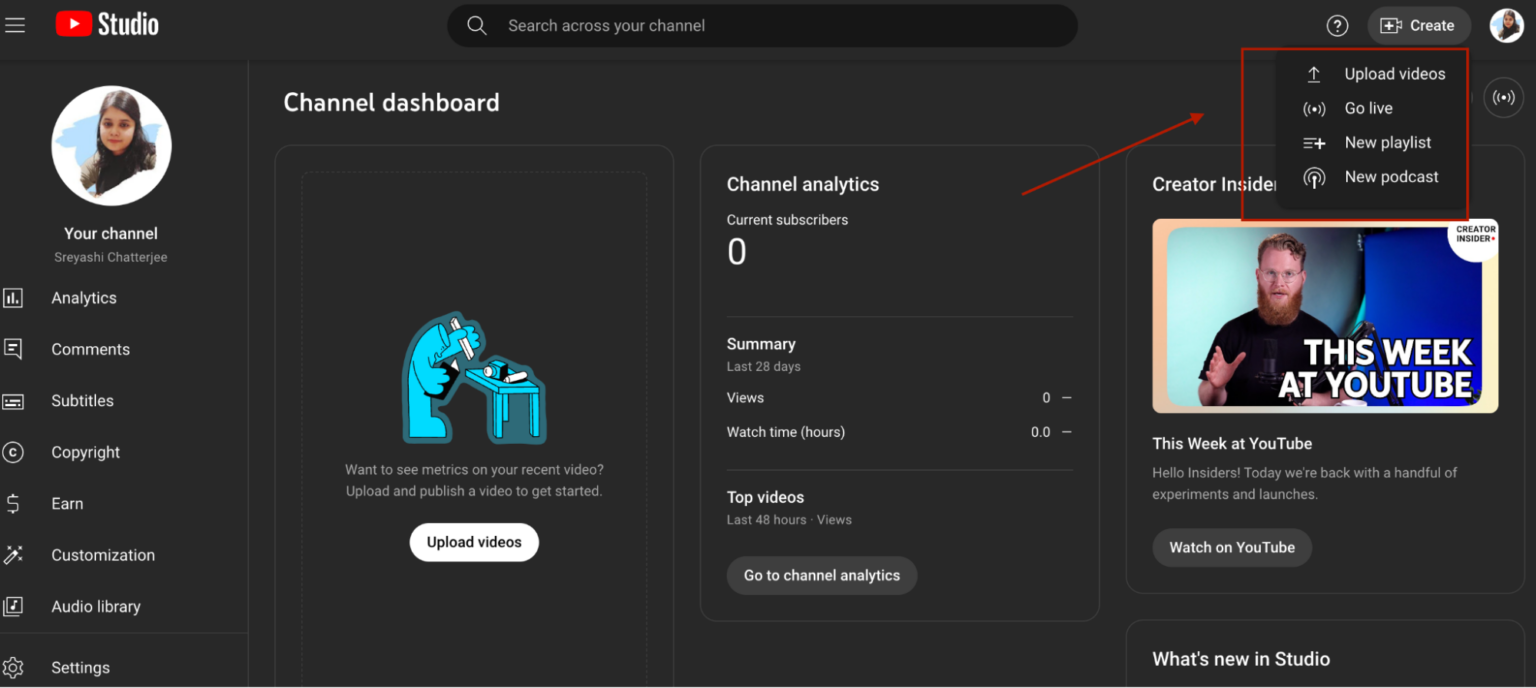
Task: Open Settings gear in sidebar
Action: pos(13,668)
